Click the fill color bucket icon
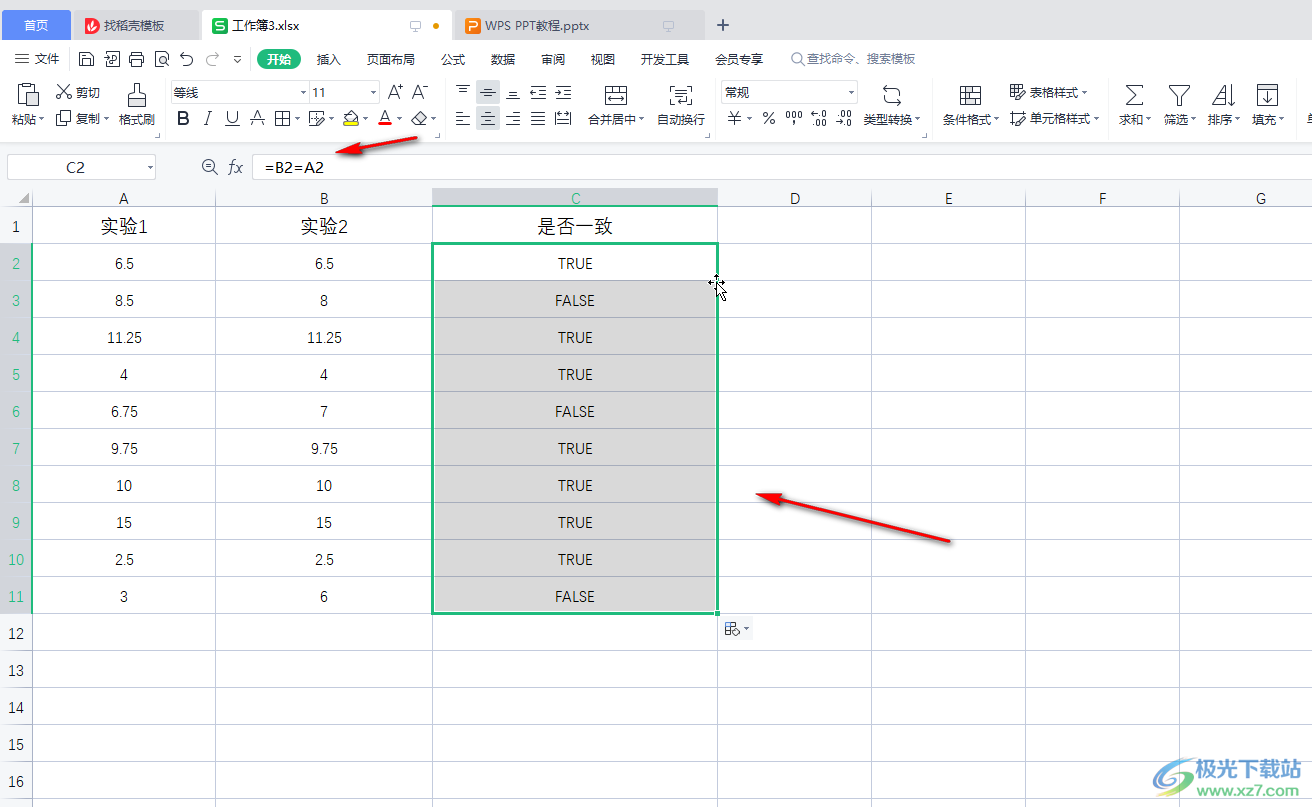The width and height of the screenshot is (1312, 807). (350, 119)
